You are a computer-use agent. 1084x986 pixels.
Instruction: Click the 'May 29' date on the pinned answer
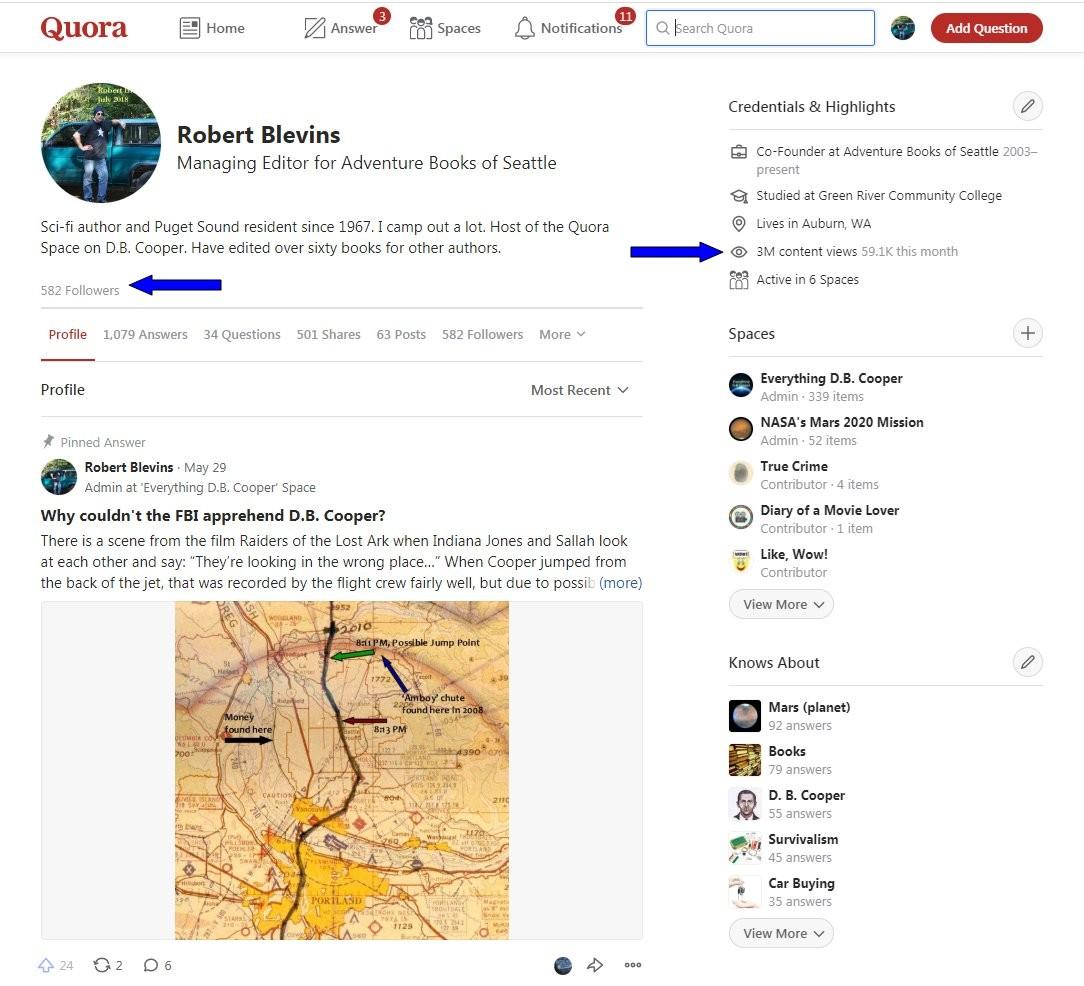tap(205, 467)
